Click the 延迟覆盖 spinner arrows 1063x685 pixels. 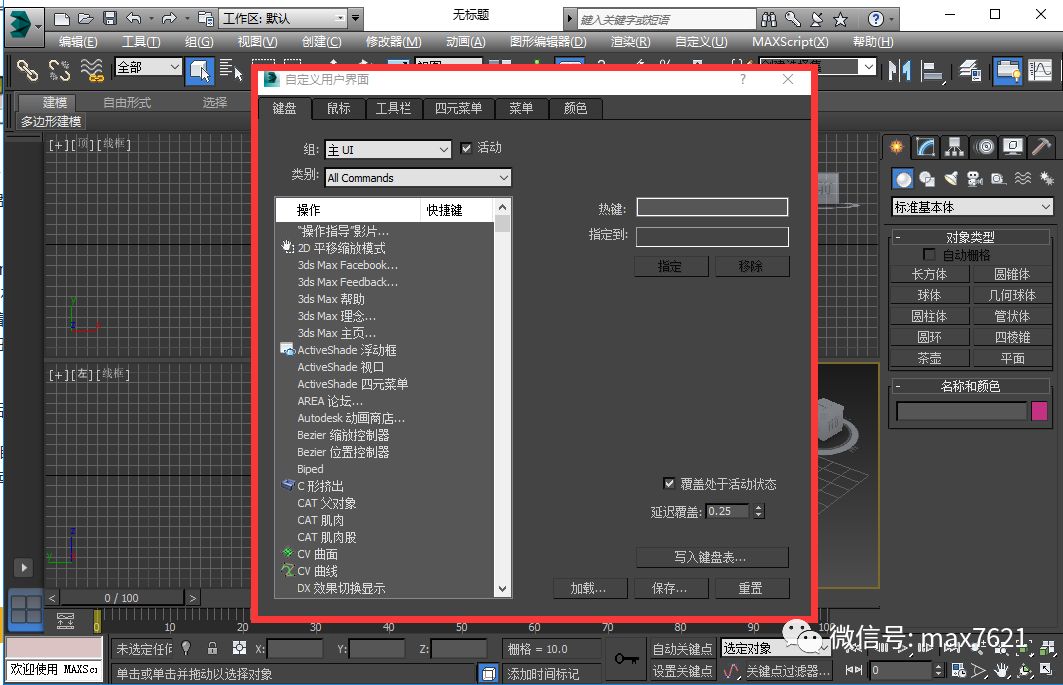[x=759, y=511]
